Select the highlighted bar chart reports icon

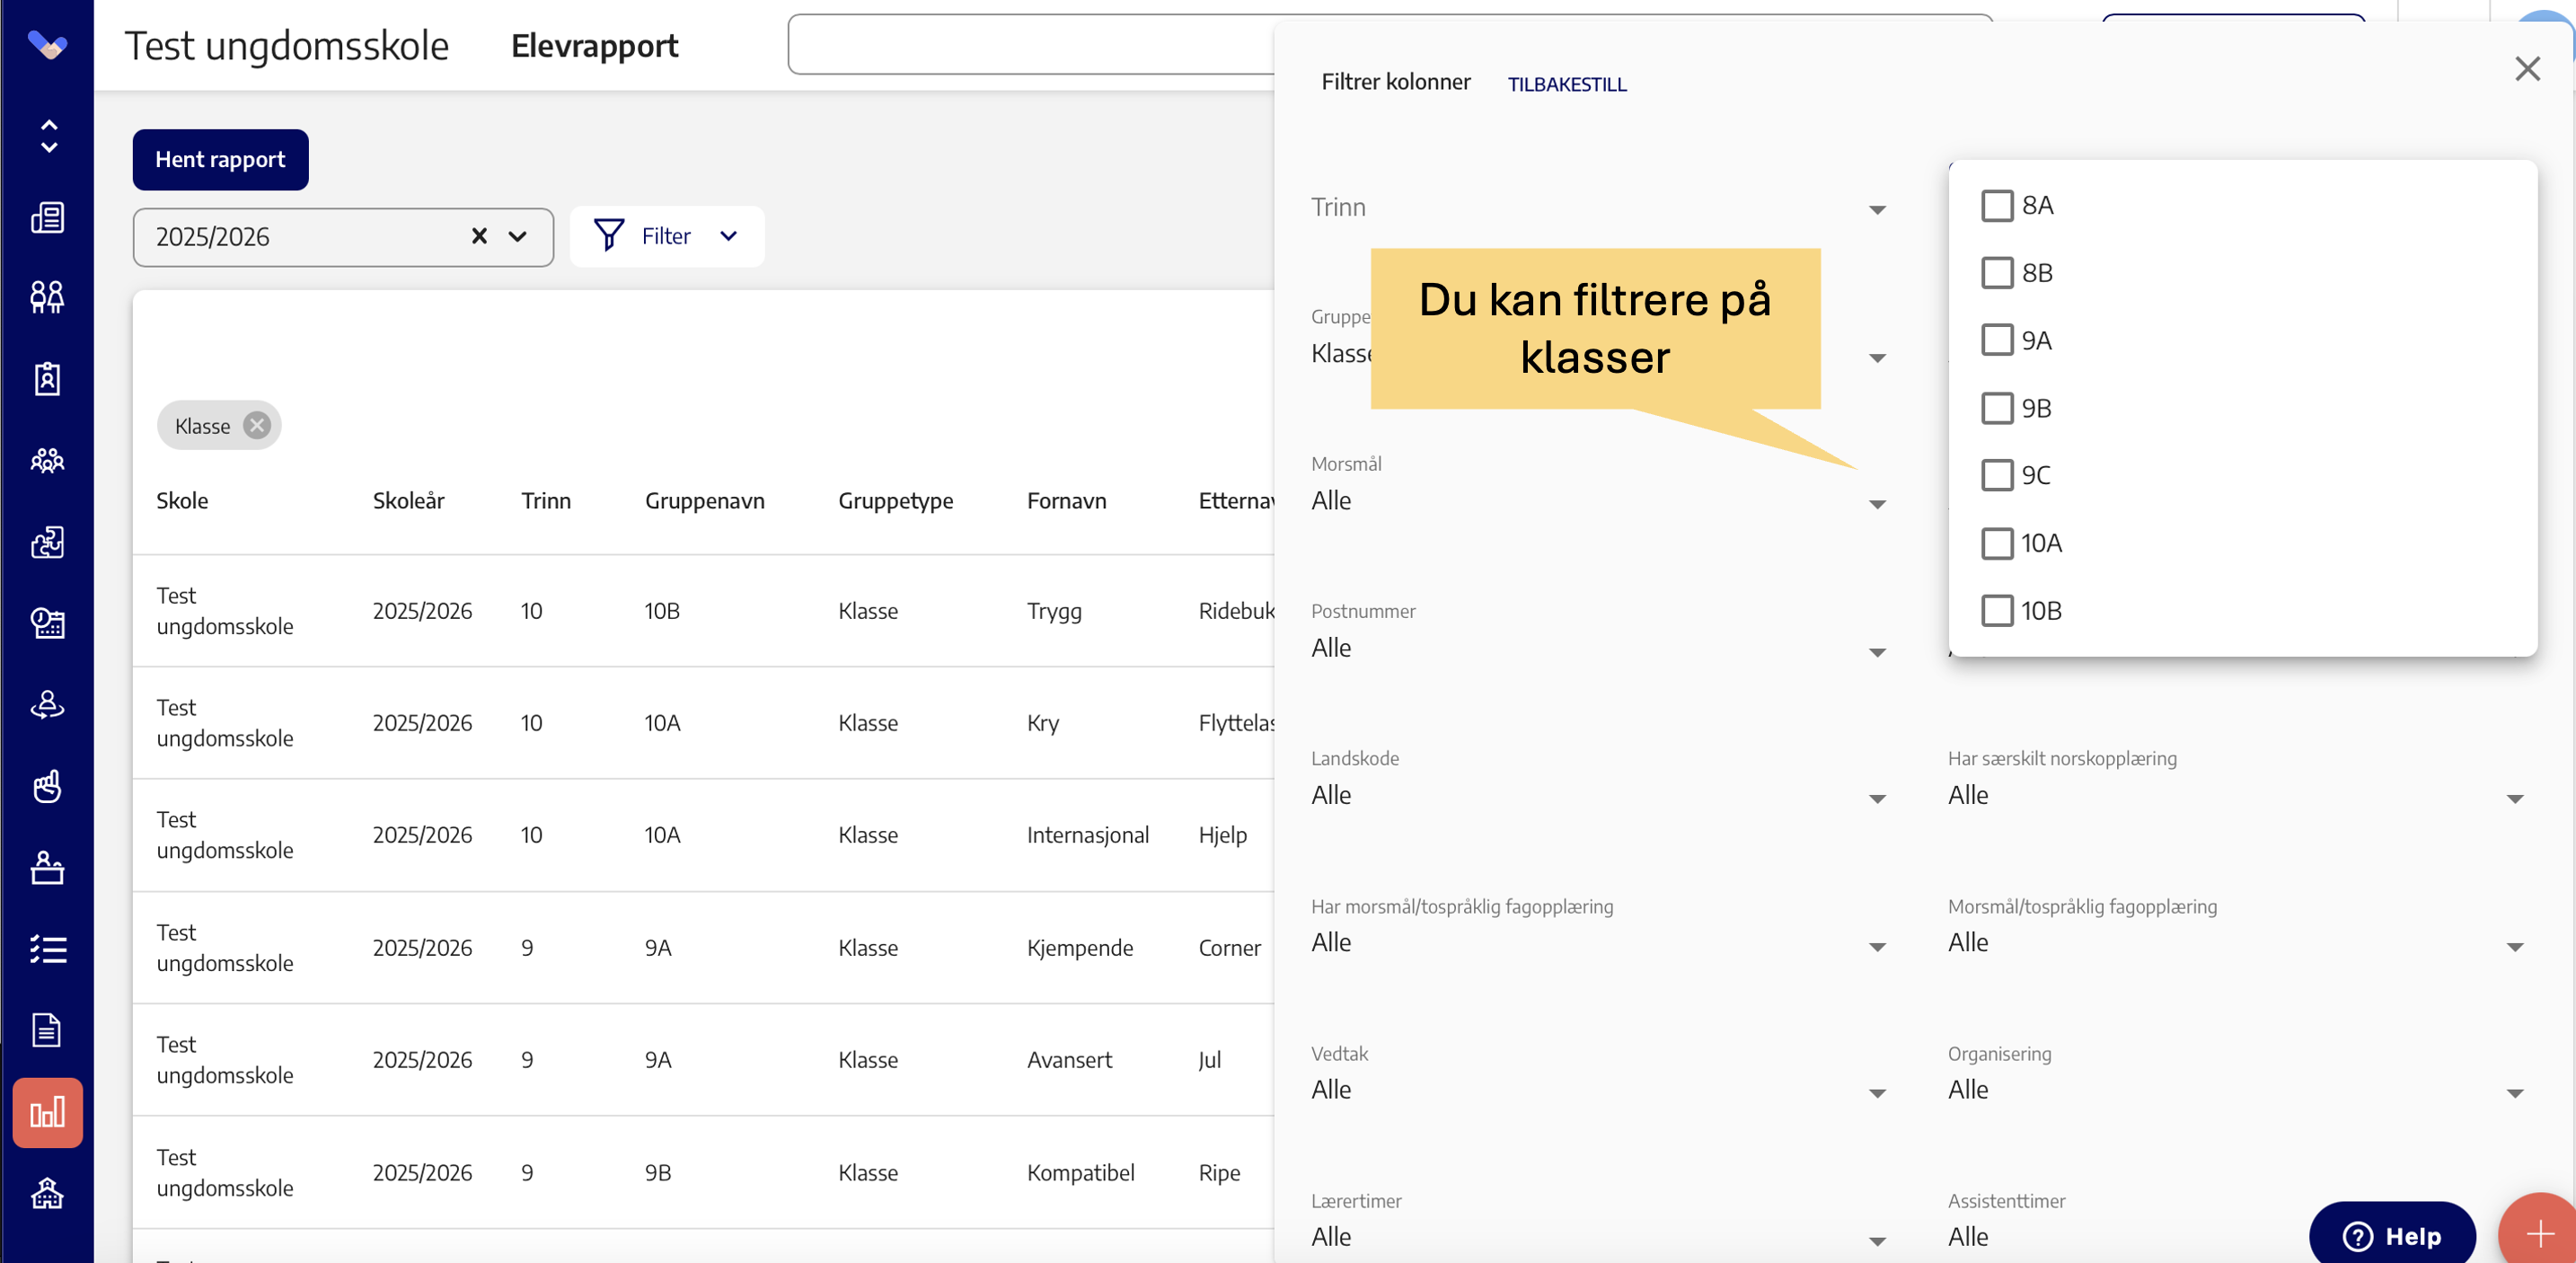pos(47,1112)
